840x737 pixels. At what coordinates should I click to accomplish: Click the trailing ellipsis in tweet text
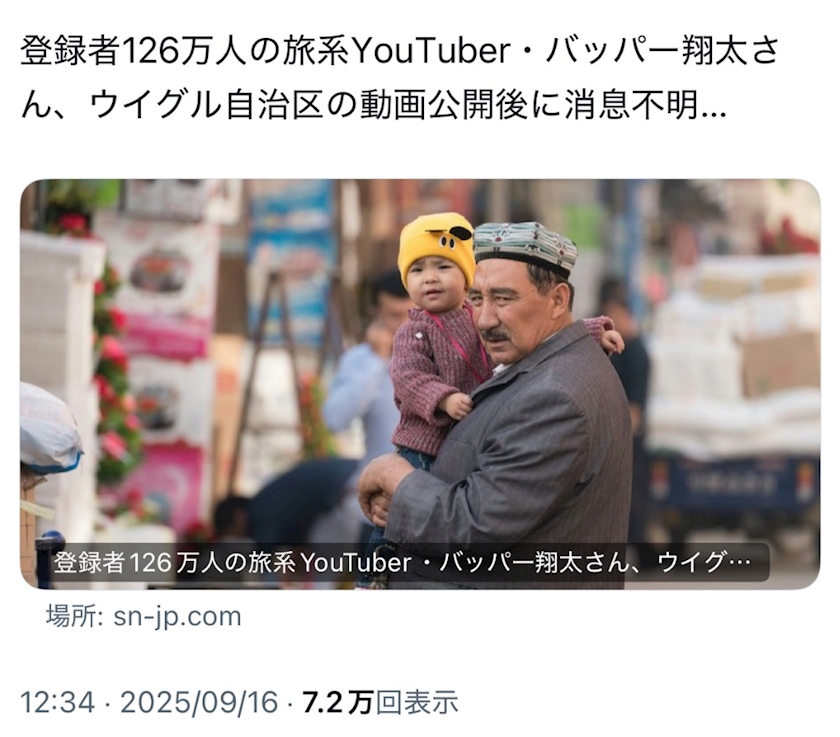(x=713, y=112)
